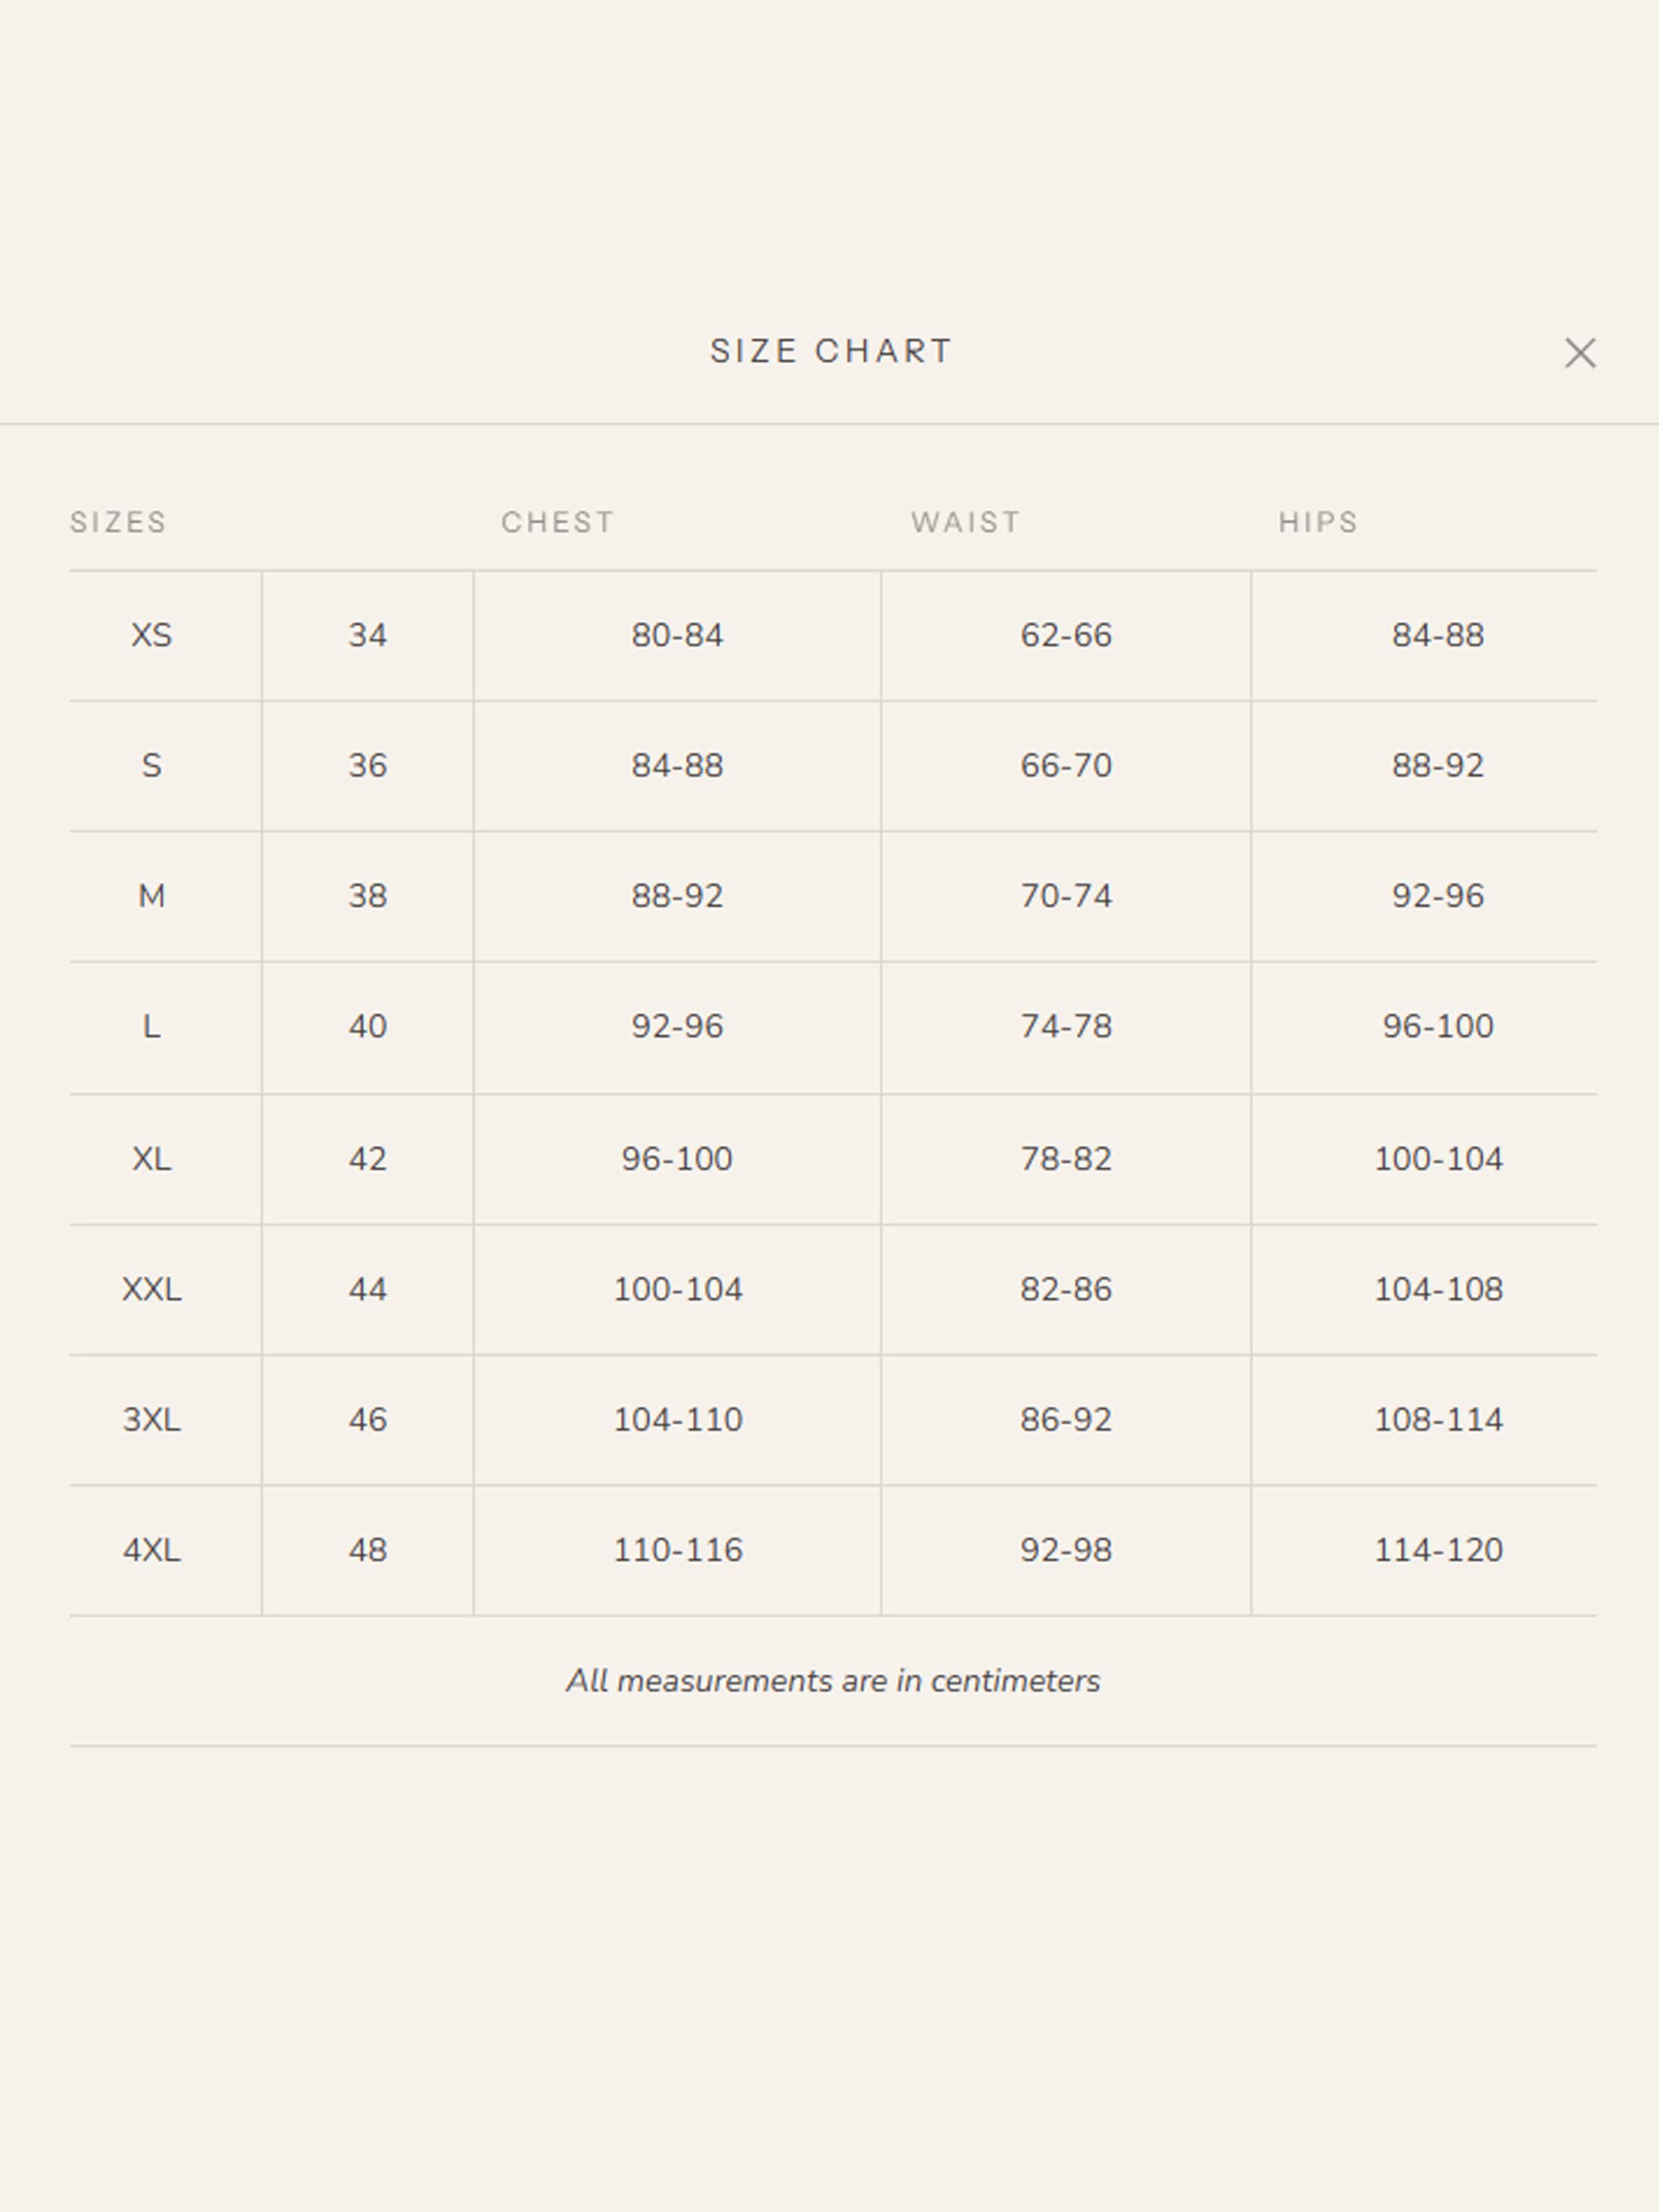Screen dimensions: 1659x2212
Task: Click chest value 88-92
Action: coord(677,896)
